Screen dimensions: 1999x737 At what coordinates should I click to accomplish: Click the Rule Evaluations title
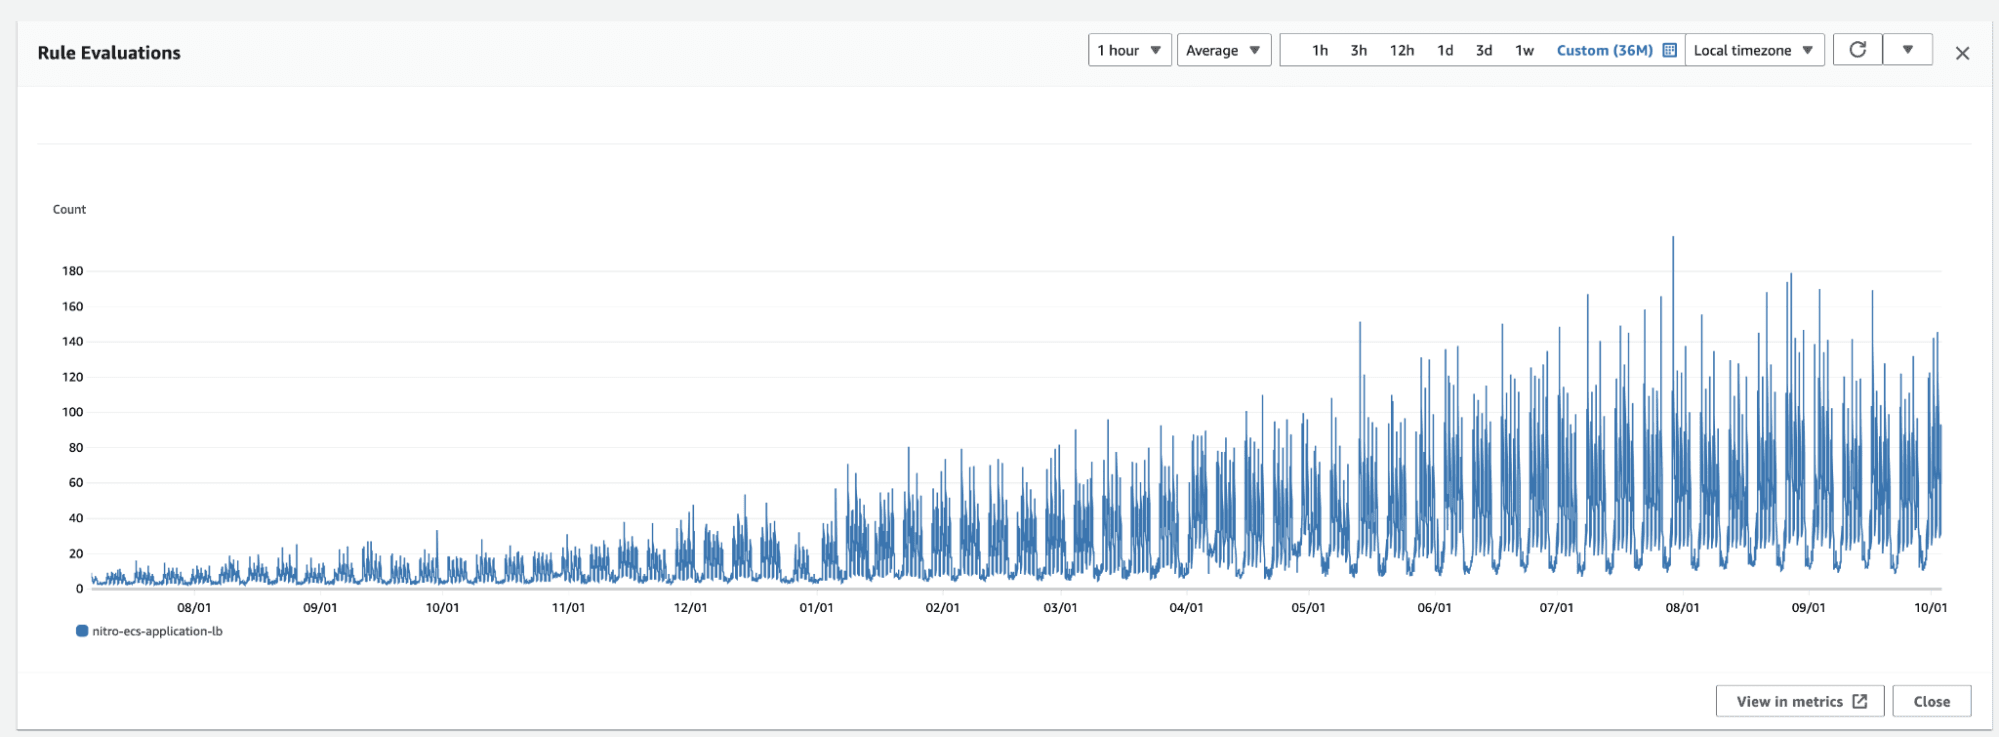pyautogui.click(x=109, y=53)
